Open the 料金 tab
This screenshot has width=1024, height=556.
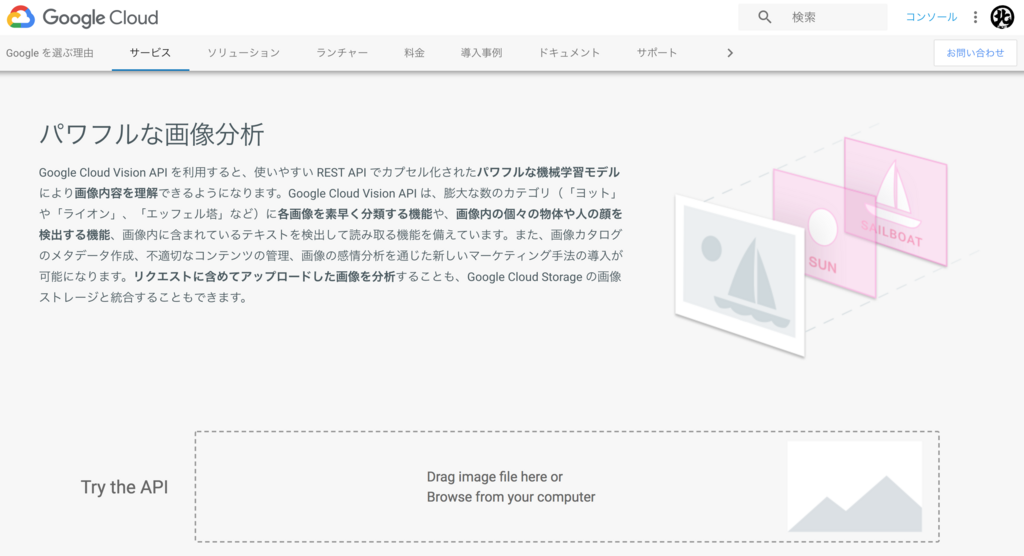pos(414,53)
